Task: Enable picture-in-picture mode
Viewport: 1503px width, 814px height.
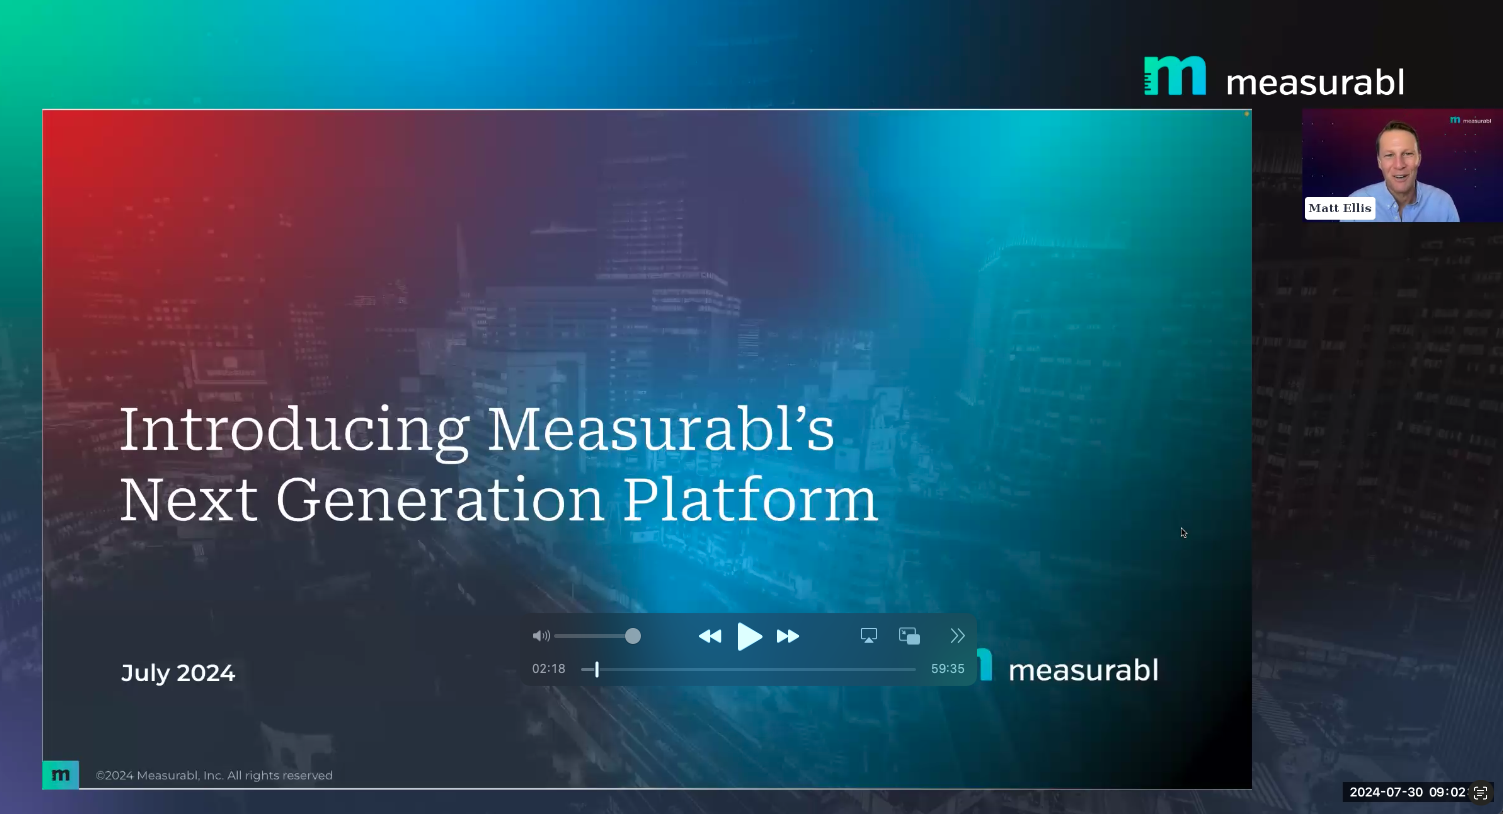Action: pos(909,635)
